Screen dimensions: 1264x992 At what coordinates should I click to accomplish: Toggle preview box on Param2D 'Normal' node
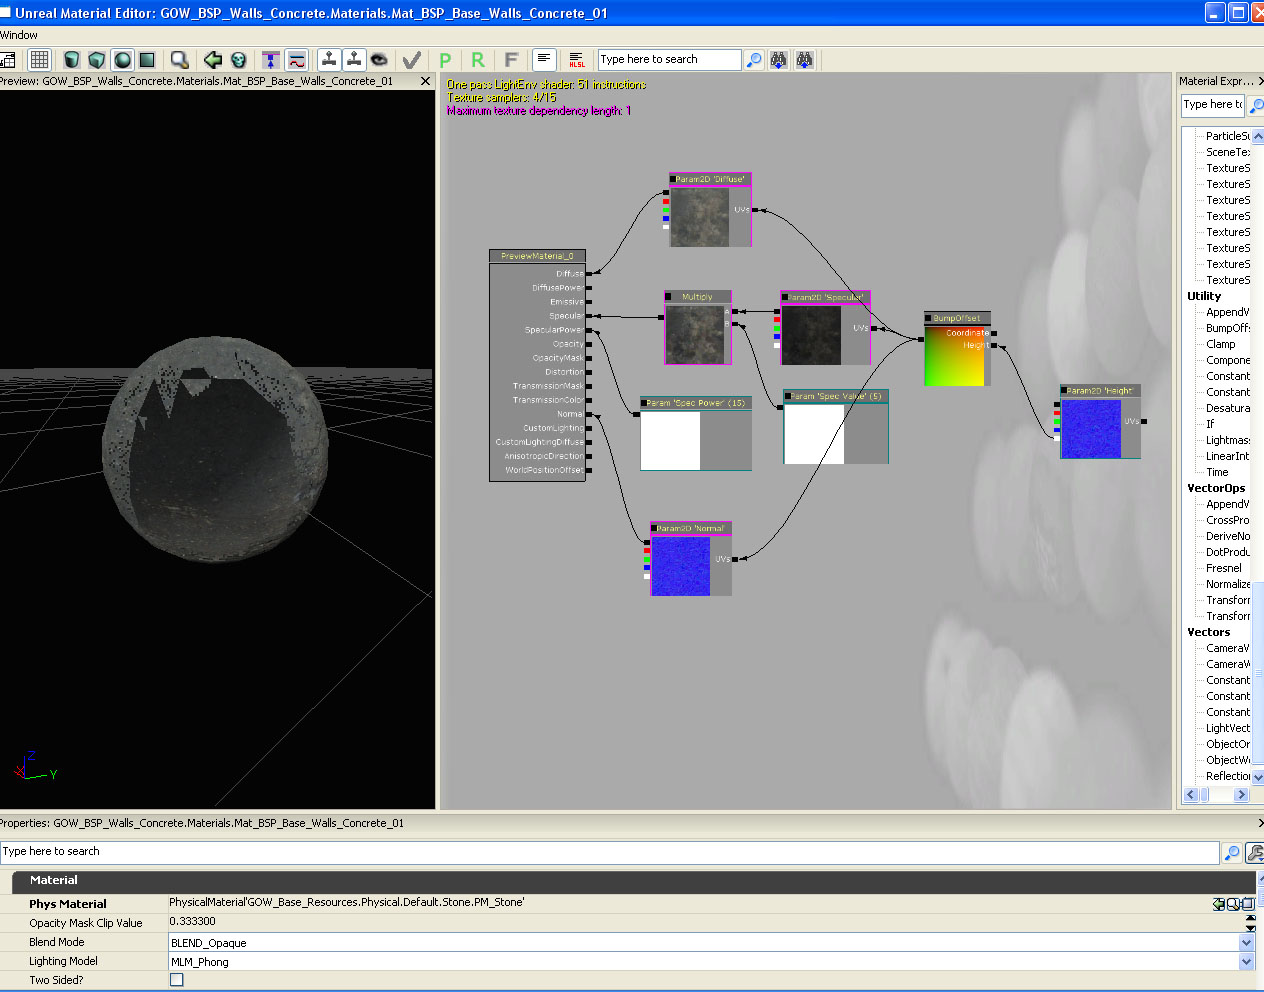point(654,528)
